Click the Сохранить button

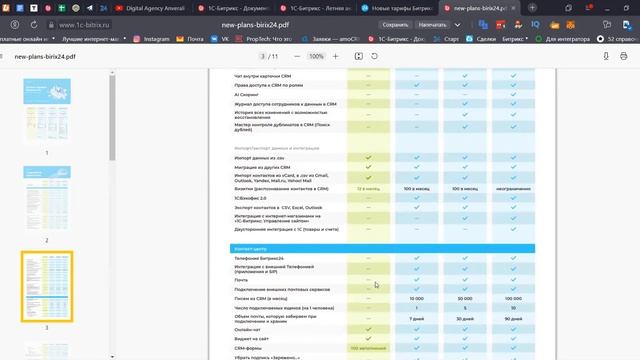[x=395, y=25]
